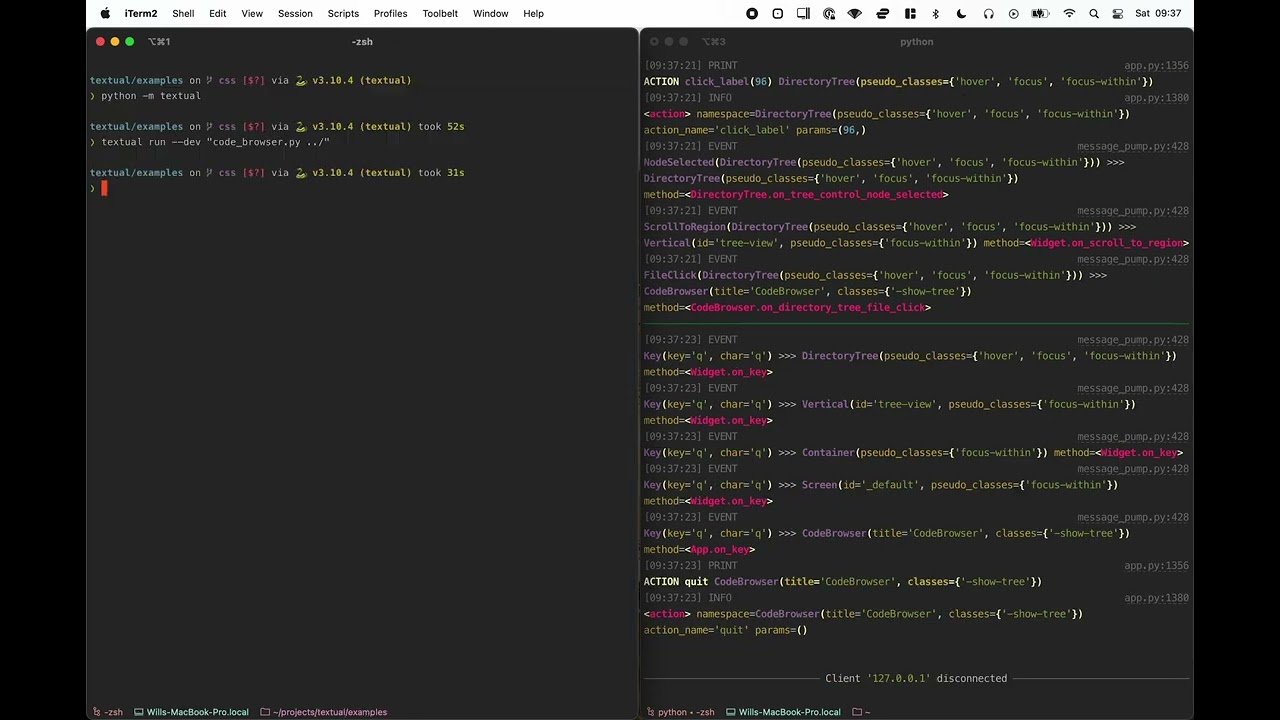1280x720 pixels.
Task: Click the 'App.on_key' method text
Action: (720, 550)
